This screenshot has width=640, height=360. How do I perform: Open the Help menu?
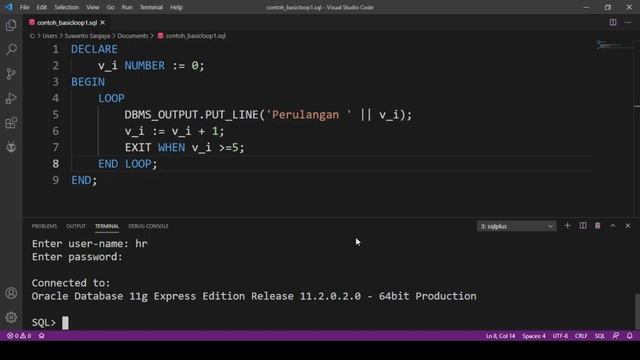coord(176,7)
